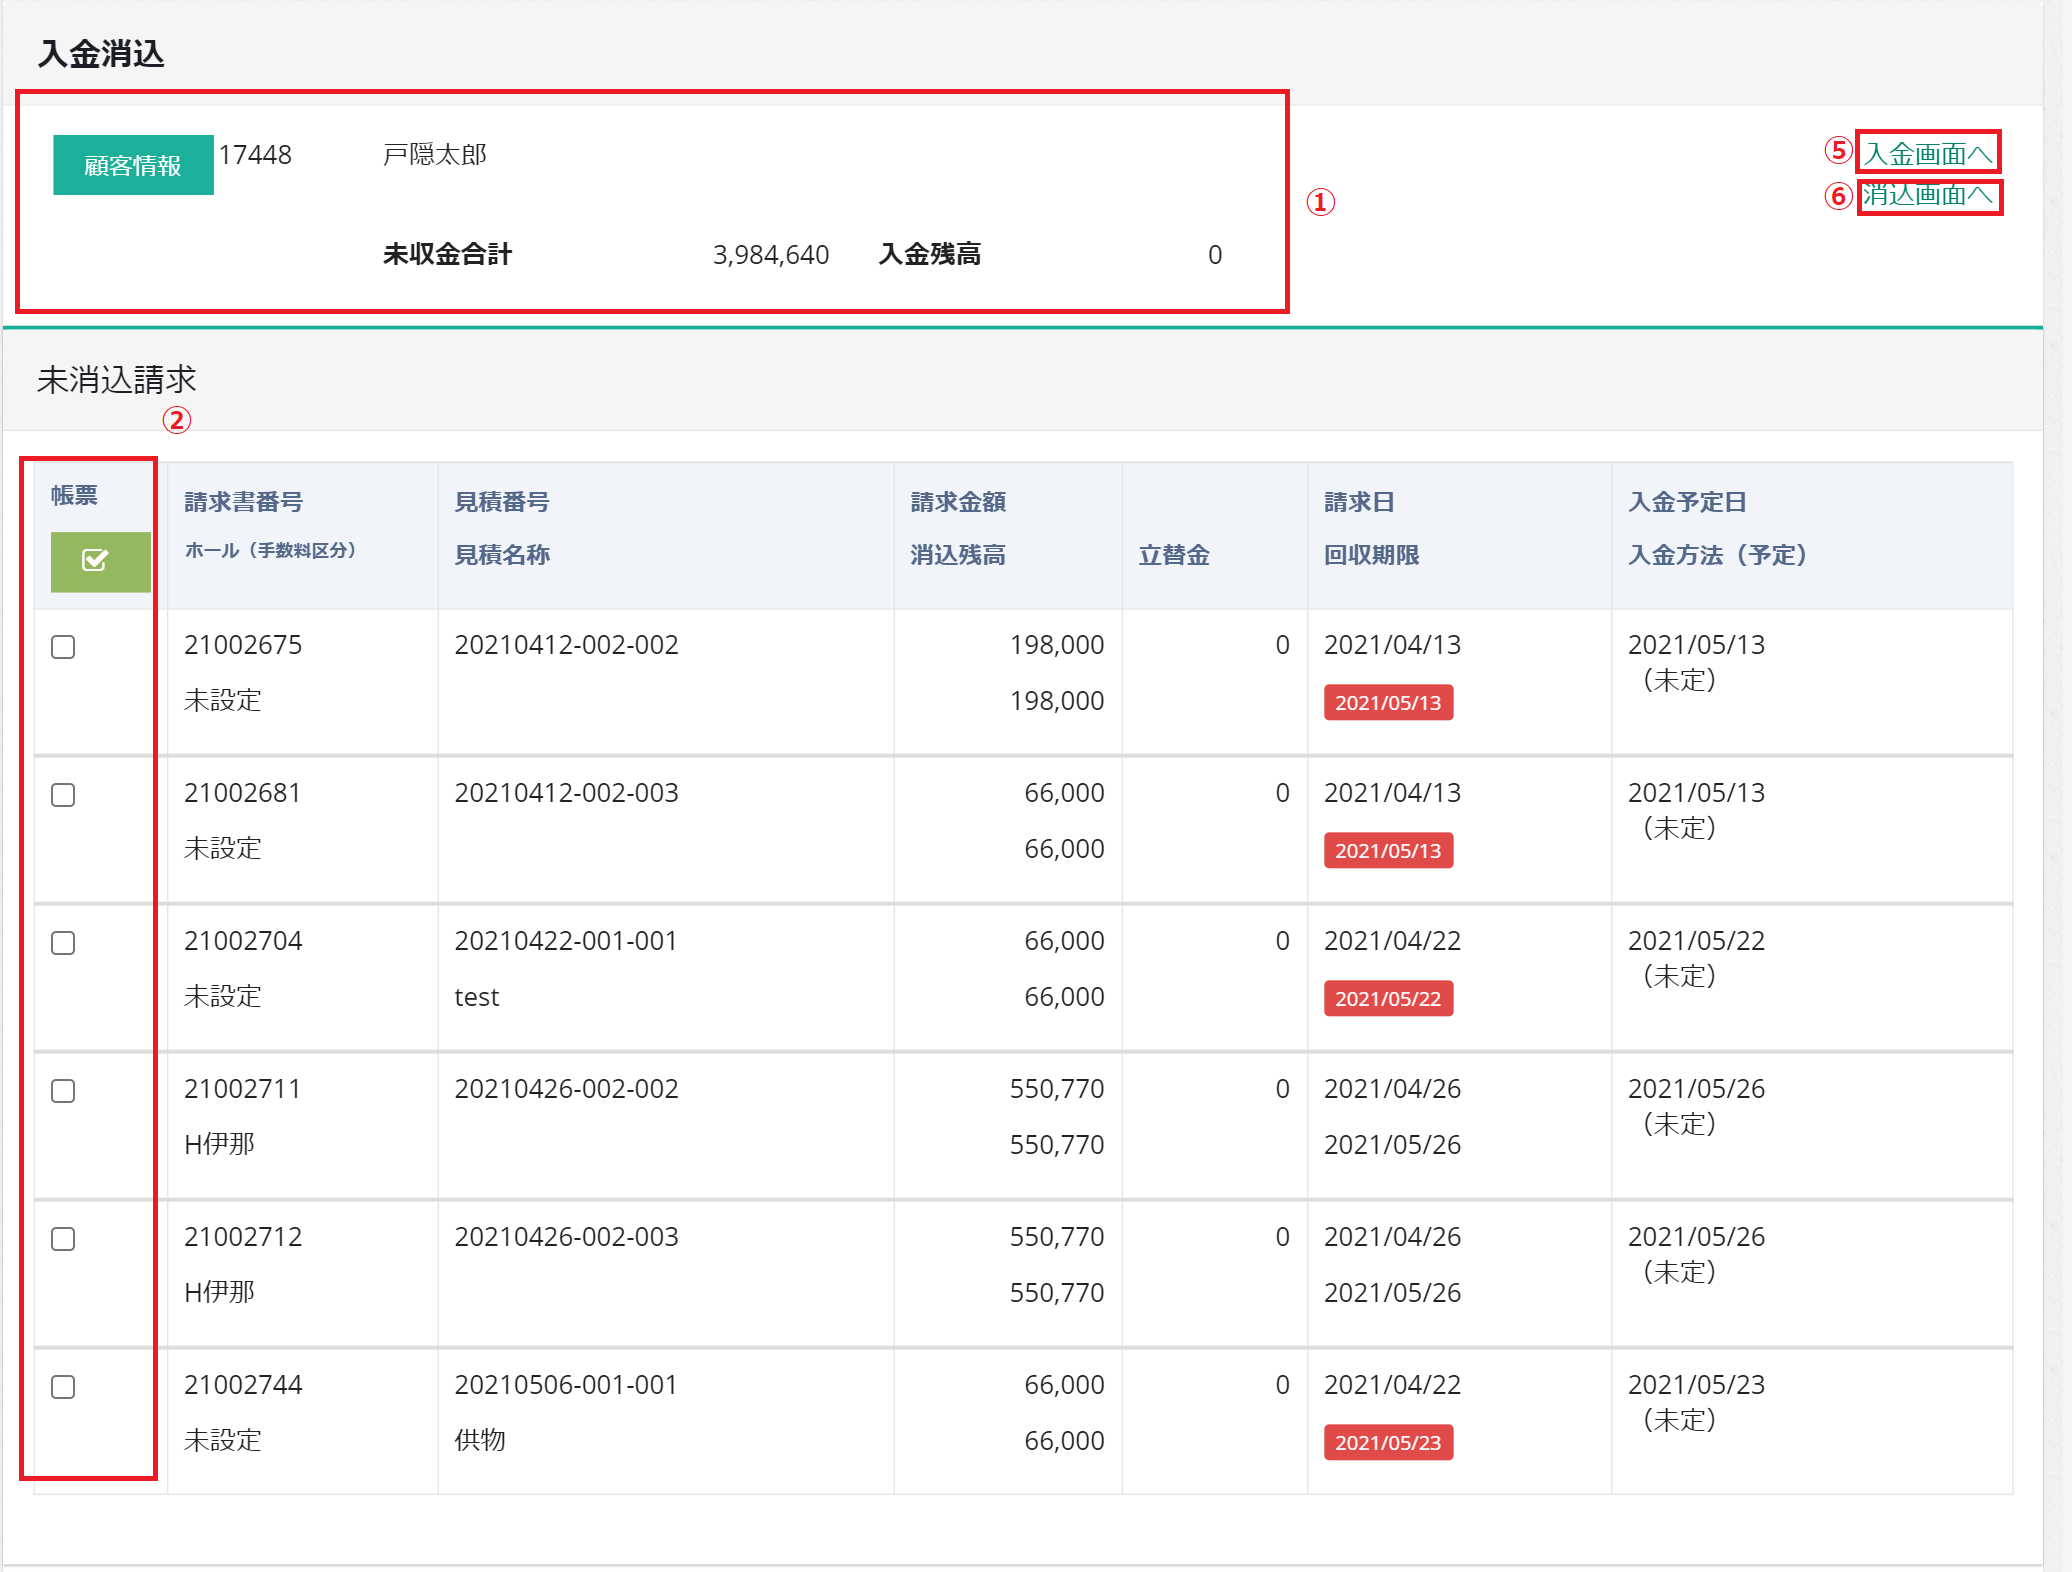Check the box for invoice 21002681
The height and width of the screenshot is (1572, 2072).
pos(63,795)
